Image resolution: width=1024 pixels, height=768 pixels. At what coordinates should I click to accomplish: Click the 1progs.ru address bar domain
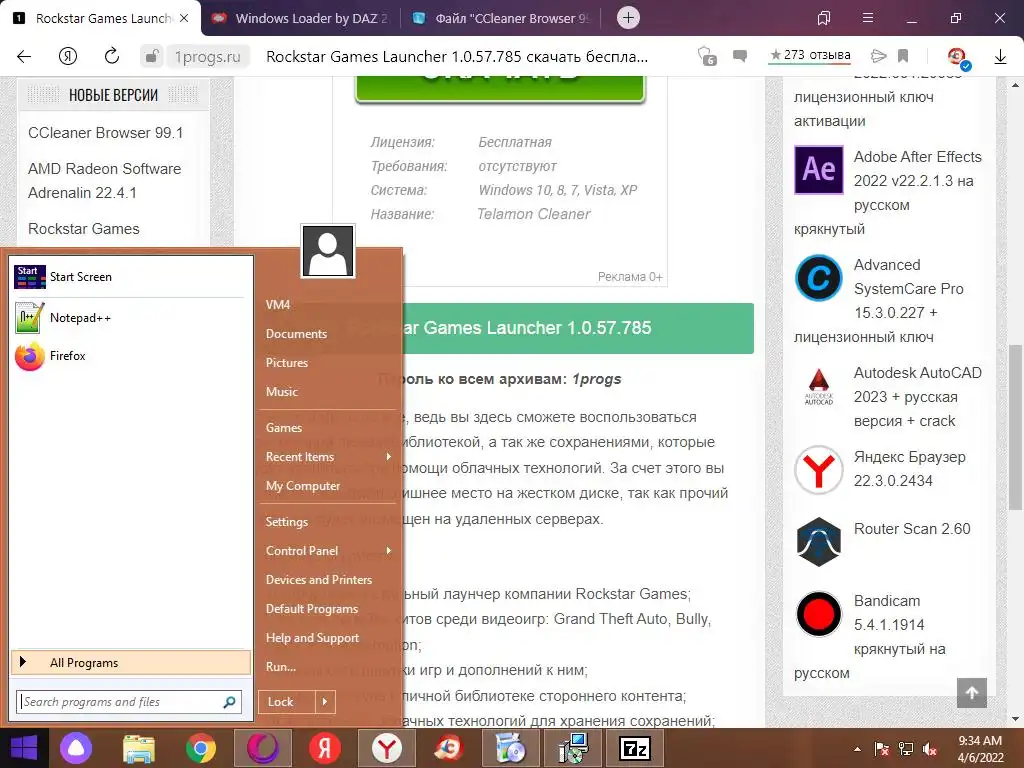(207, 57)
